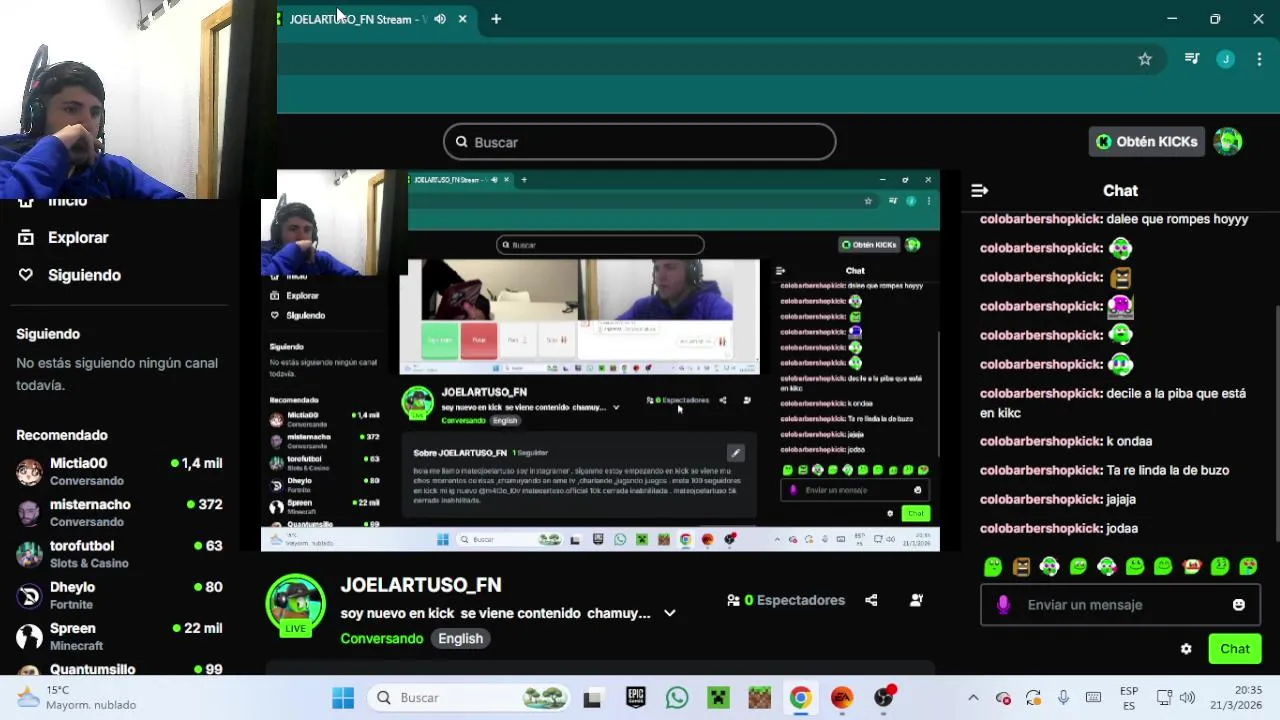Open the browser media control icon
The height and width of the screenshot is (720, 1280).
[x=1192, y=59]
